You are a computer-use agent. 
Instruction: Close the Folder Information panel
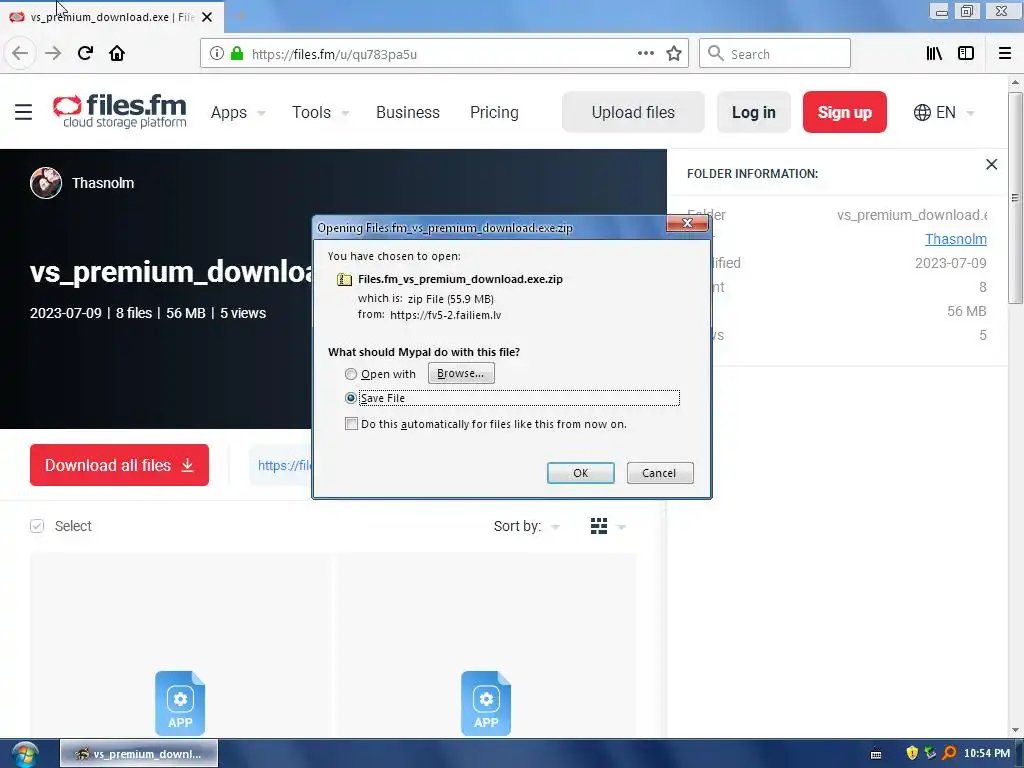991,165
